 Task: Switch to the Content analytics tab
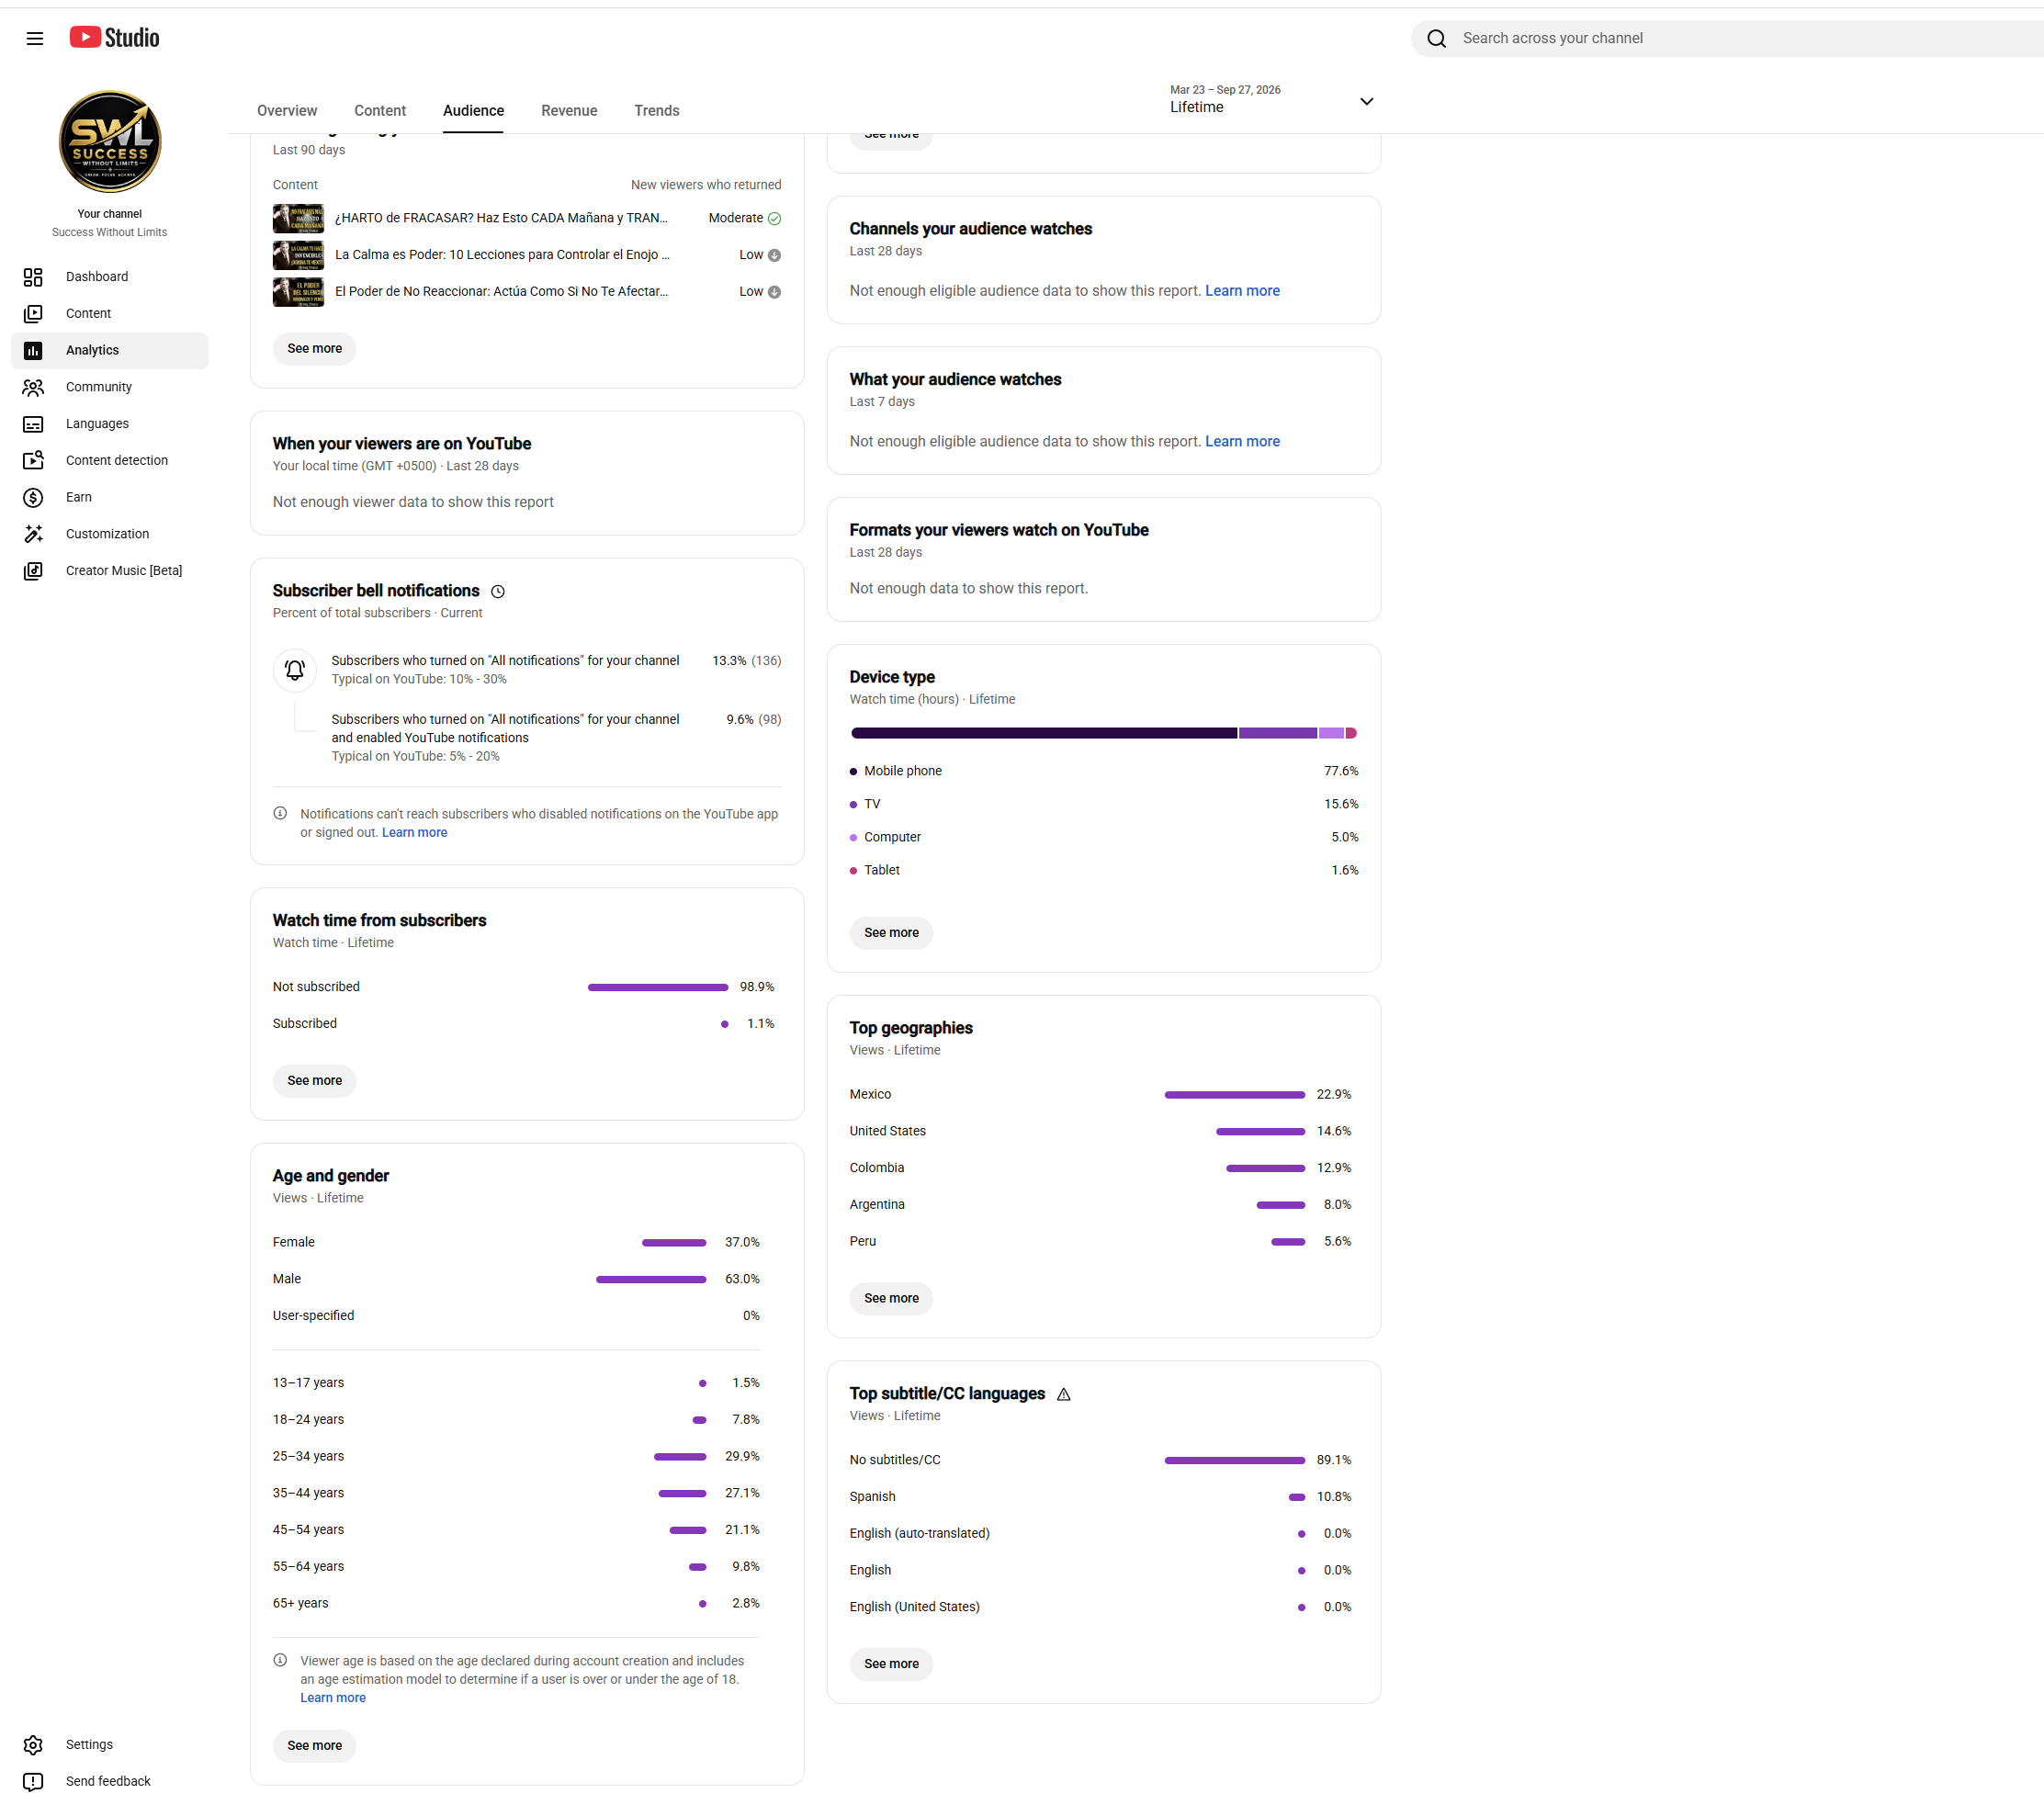(x=380, y=111)
